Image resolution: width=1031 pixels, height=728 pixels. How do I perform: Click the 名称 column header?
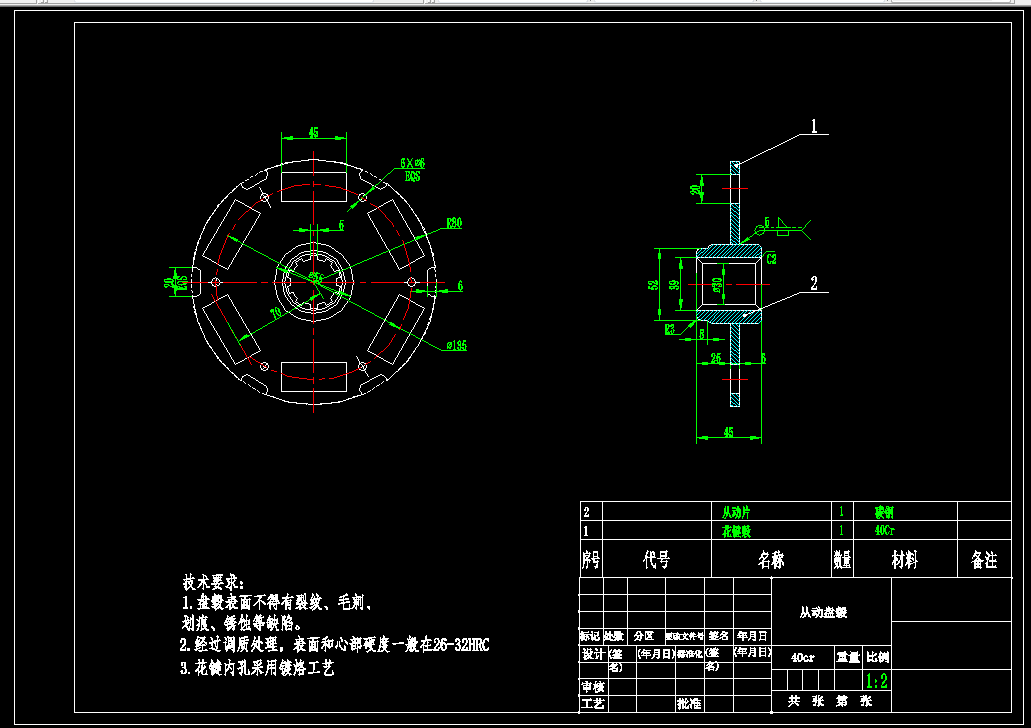click(771, 560)
